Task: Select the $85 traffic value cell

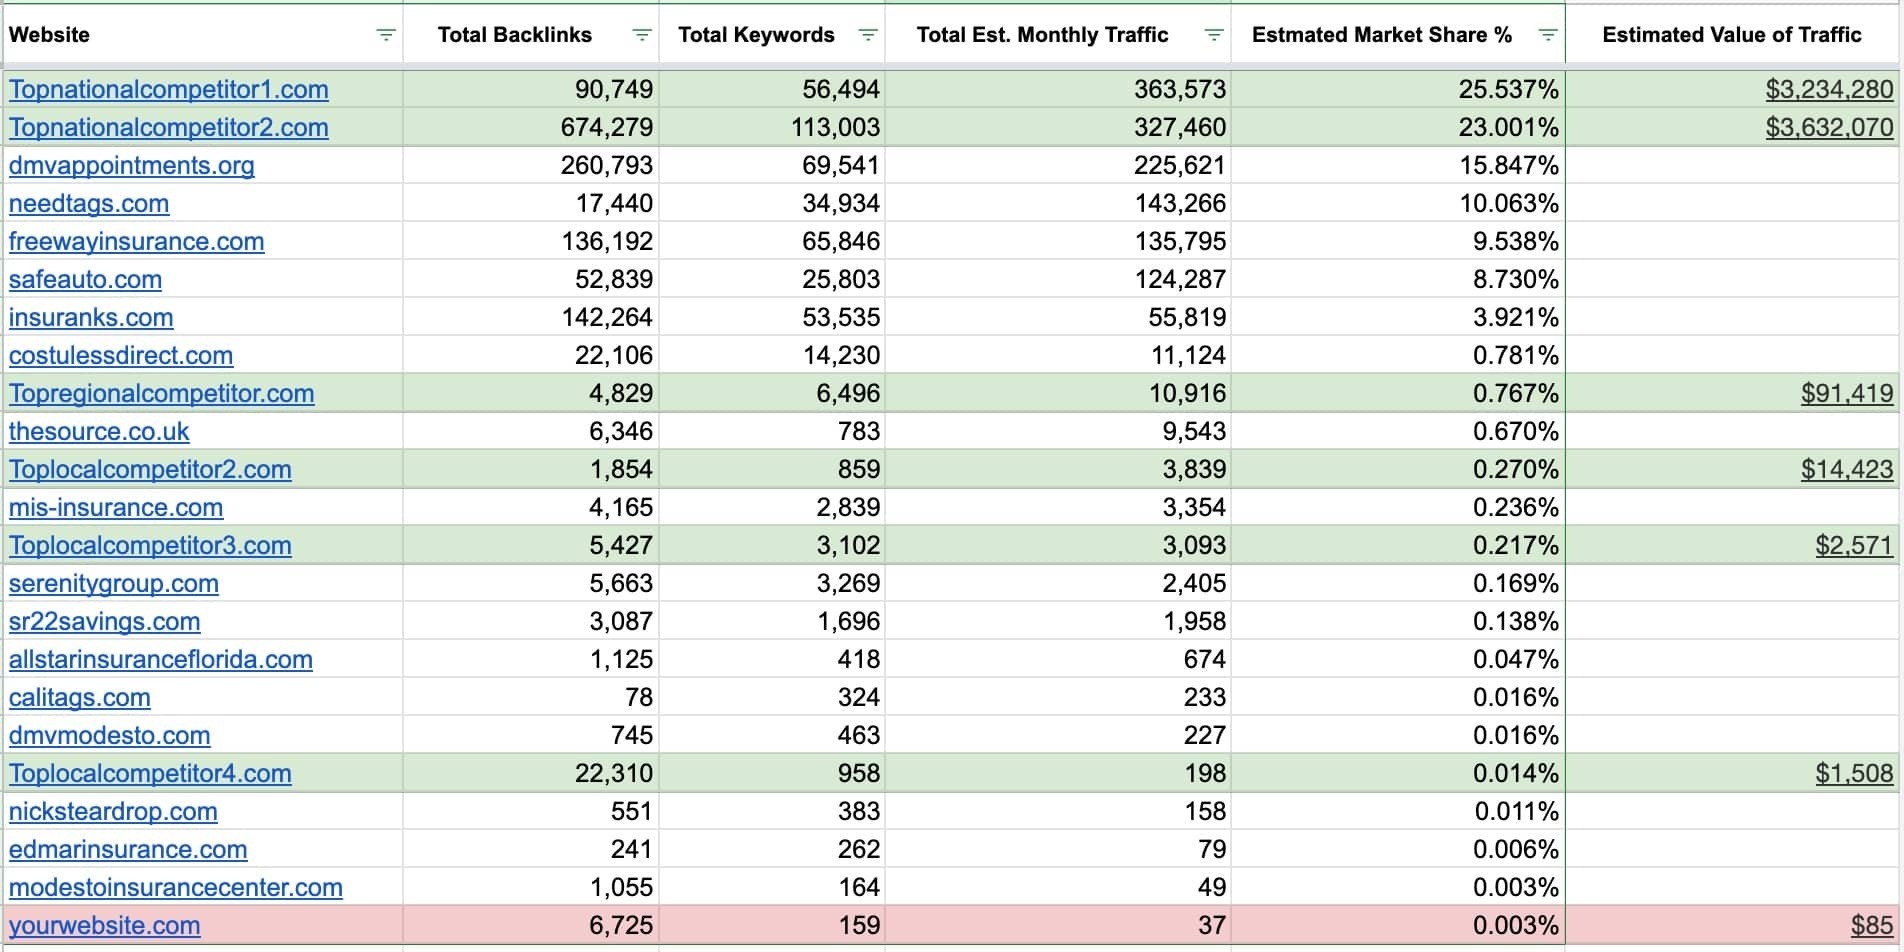Action: [x=1733, y=926]
